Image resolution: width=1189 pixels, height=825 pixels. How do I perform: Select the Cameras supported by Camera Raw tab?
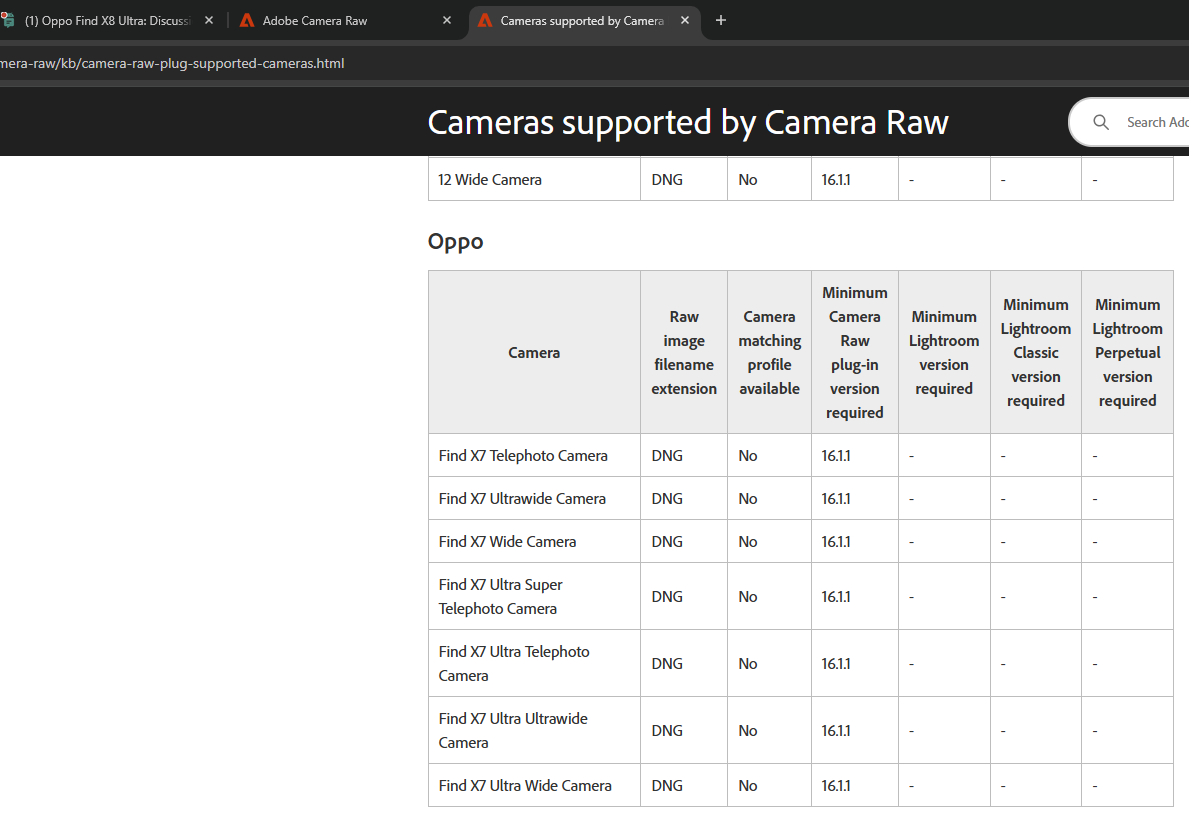(582, 20)
